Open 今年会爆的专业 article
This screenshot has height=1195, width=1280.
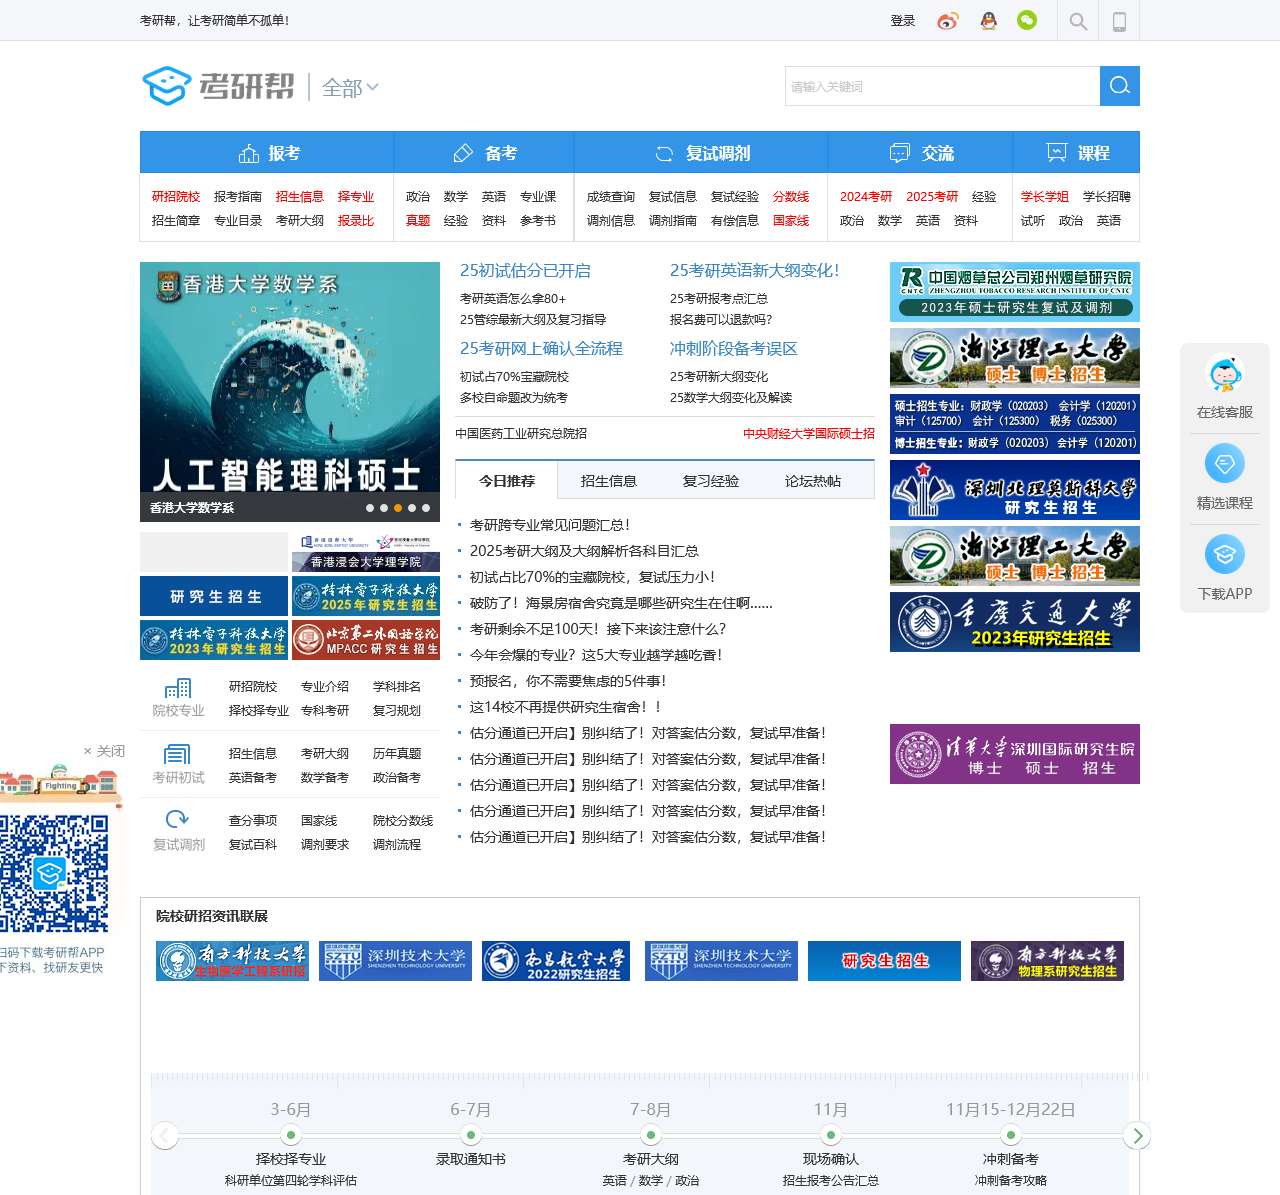point(596,655)
